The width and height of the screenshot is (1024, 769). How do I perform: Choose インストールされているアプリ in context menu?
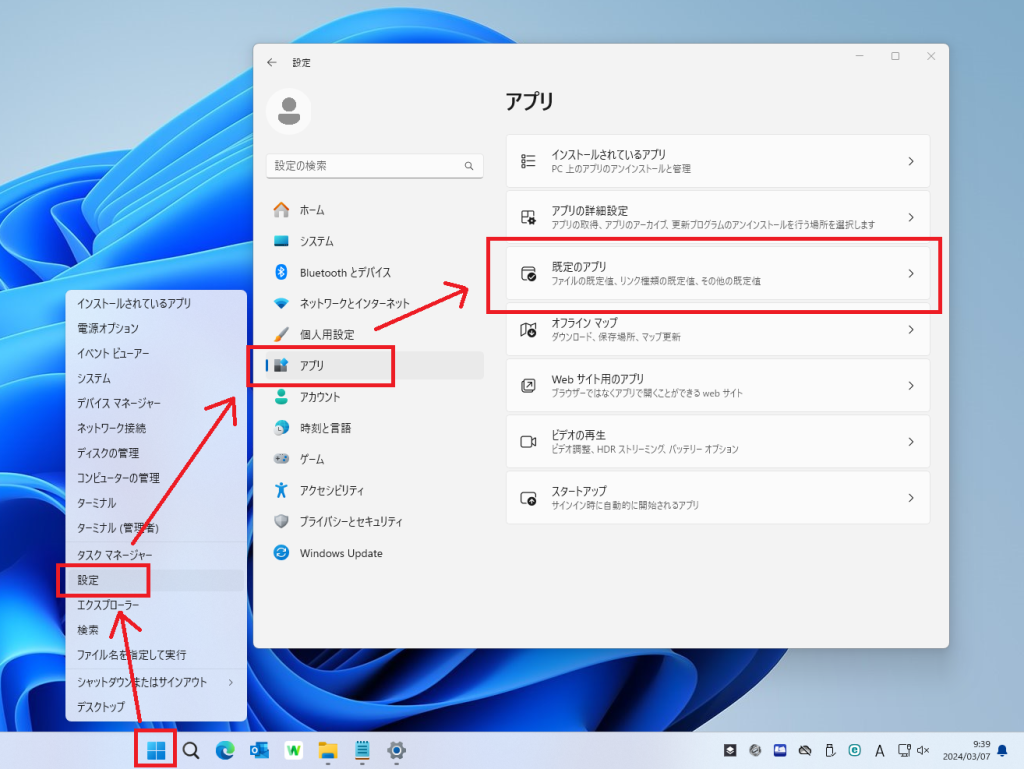coord(156,304)
